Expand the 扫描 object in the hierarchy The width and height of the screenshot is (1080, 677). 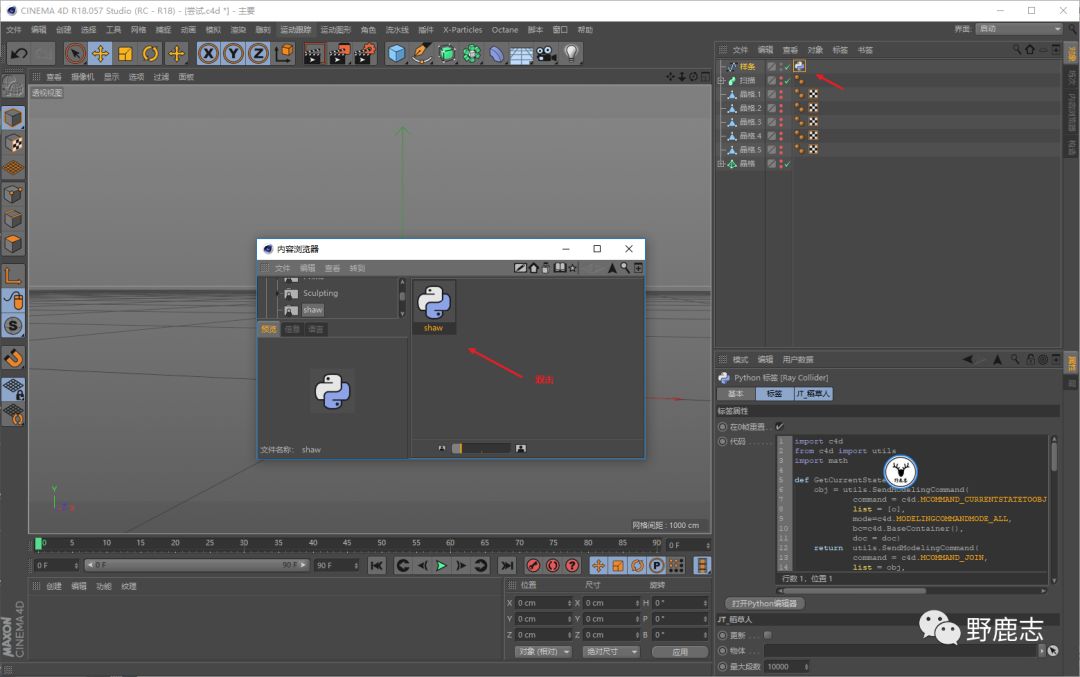click(720, 81)
